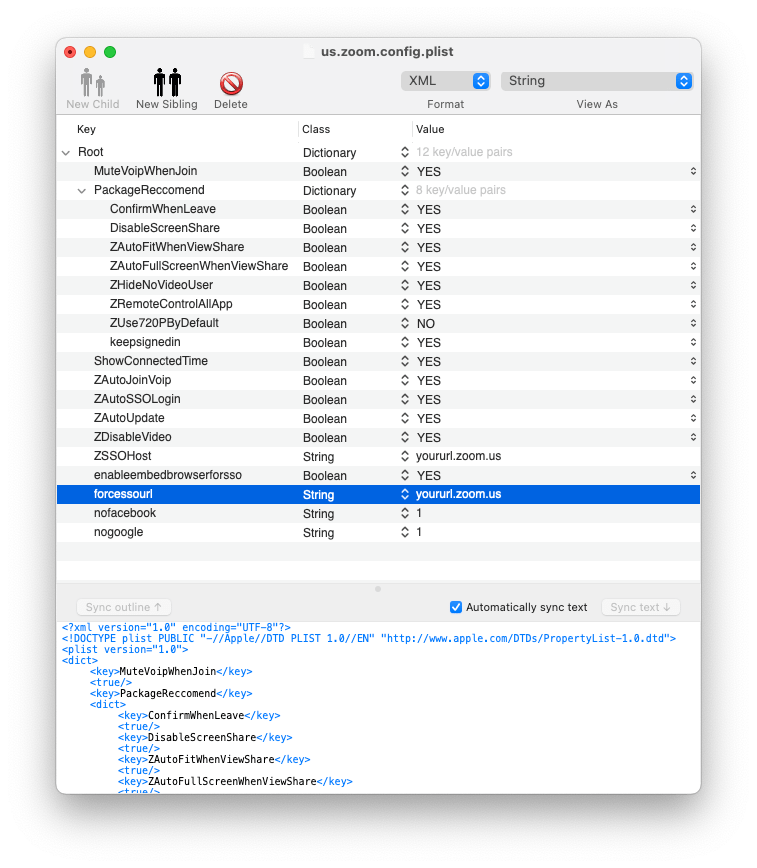This screenshot has width=757, height=868.
Task: Click the Value column header
Action: tap(431, 129)
